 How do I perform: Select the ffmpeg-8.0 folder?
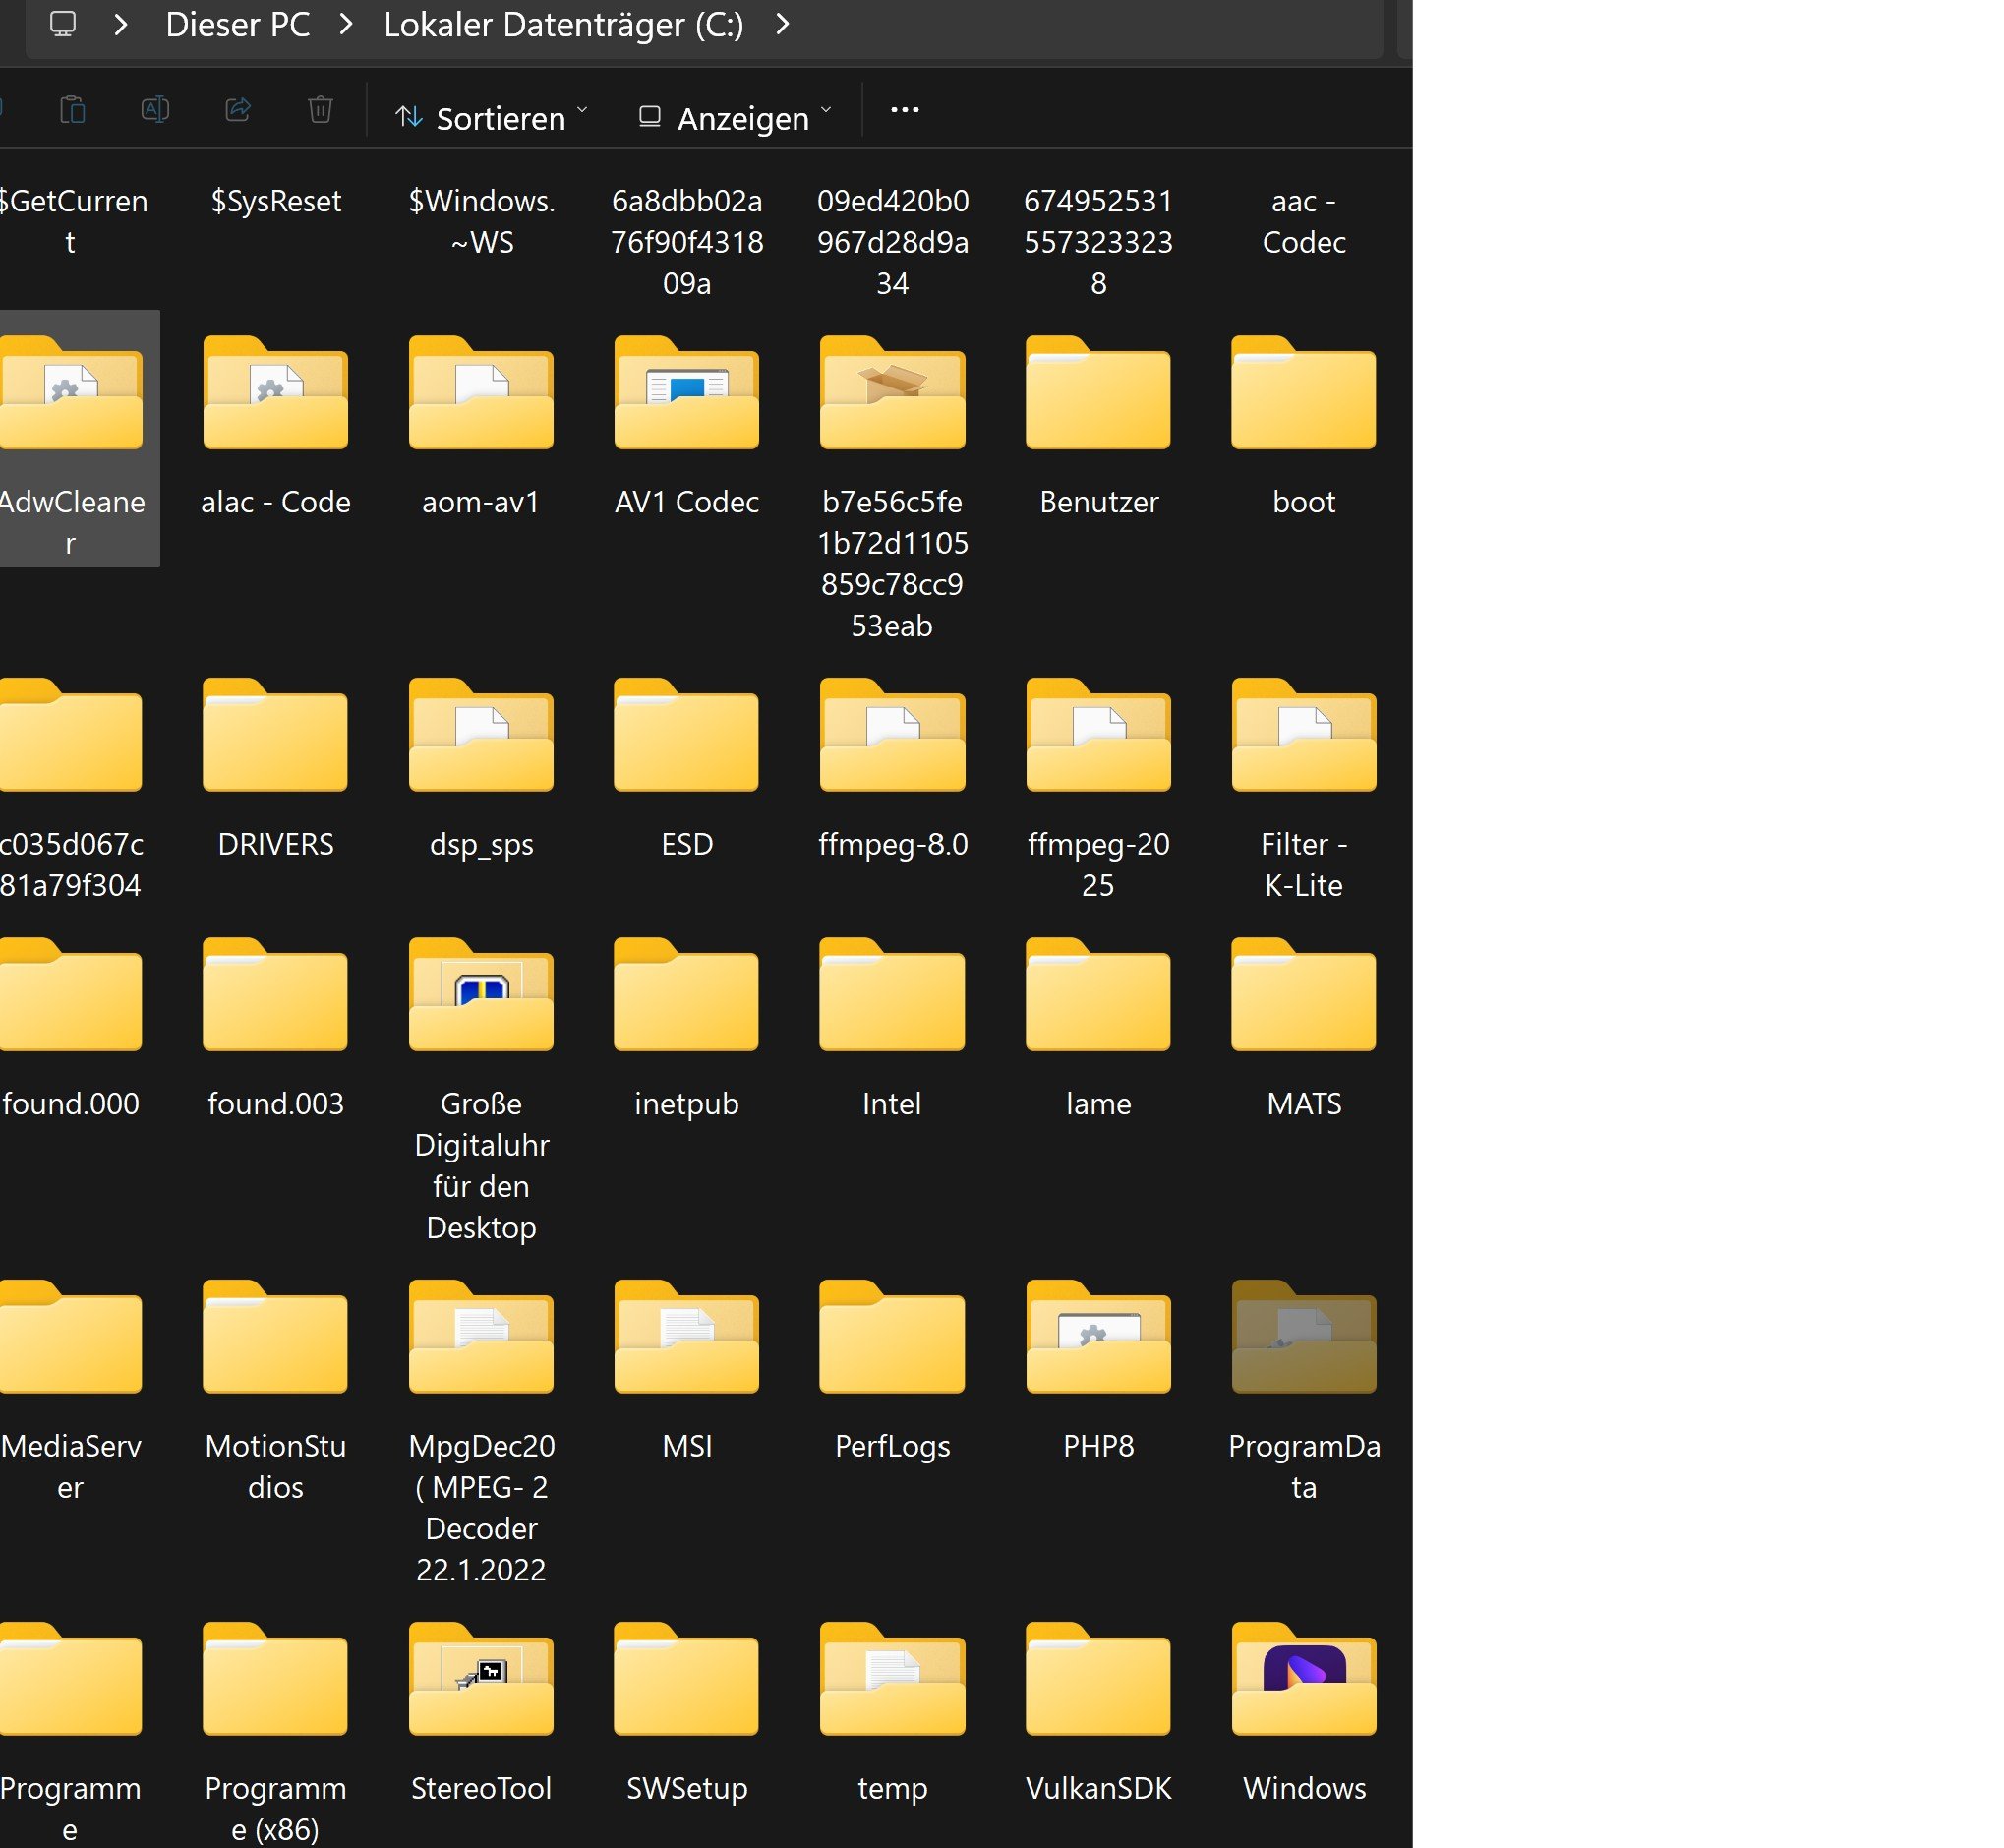pyautogui.click(x=893, y=769)
